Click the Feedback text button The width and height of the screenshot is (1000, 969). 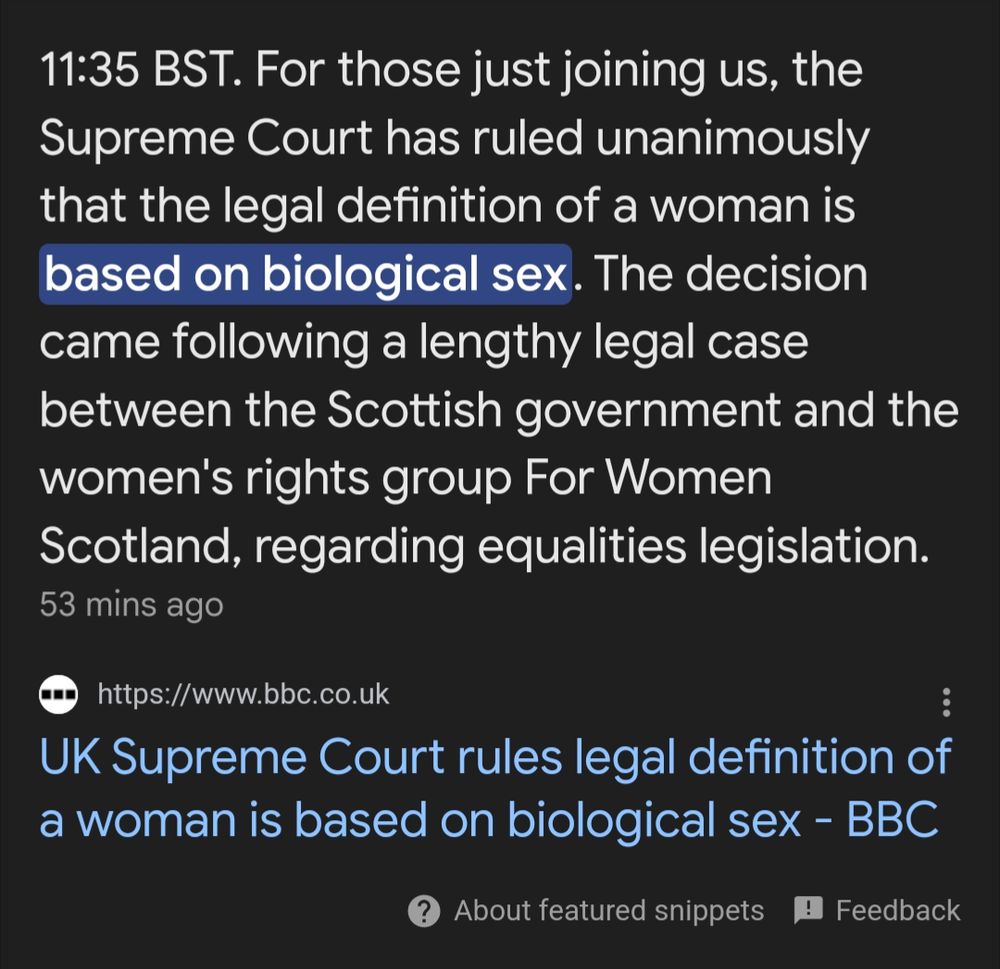(x=897, y=911)
